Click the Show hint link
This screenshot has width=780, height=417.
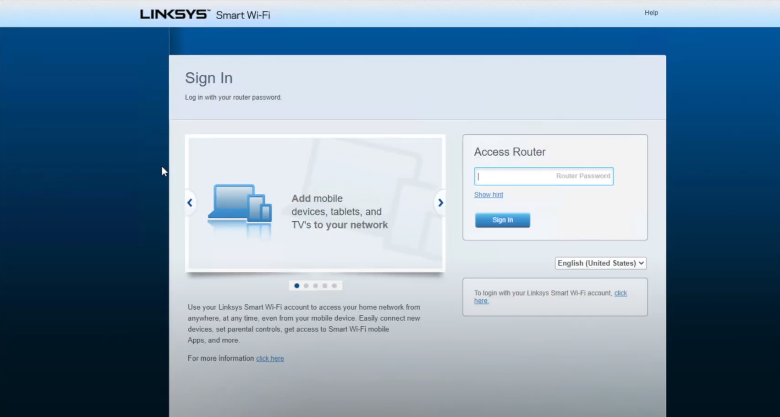pos(488,195)
